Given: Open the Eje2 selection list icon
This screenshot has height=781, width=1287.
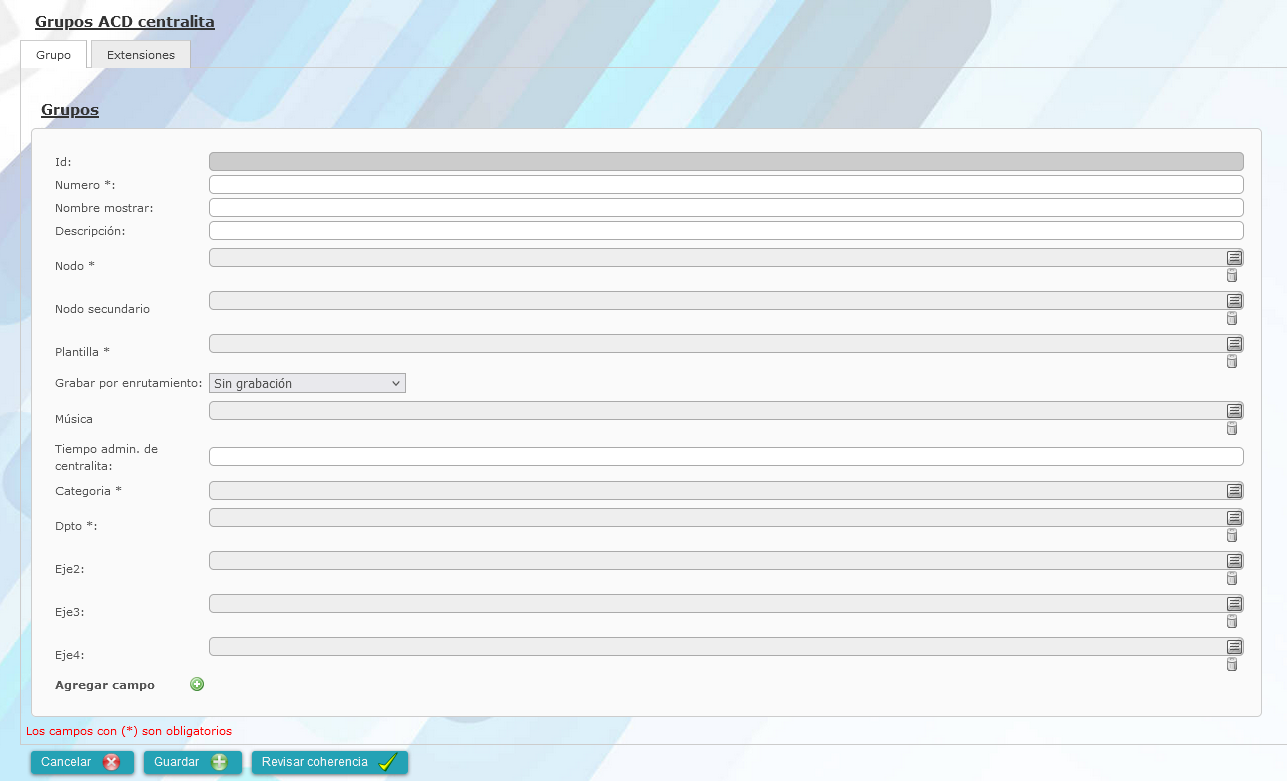Looking at the screenshot, I should pyautogui.click(x=1234, y=560).
